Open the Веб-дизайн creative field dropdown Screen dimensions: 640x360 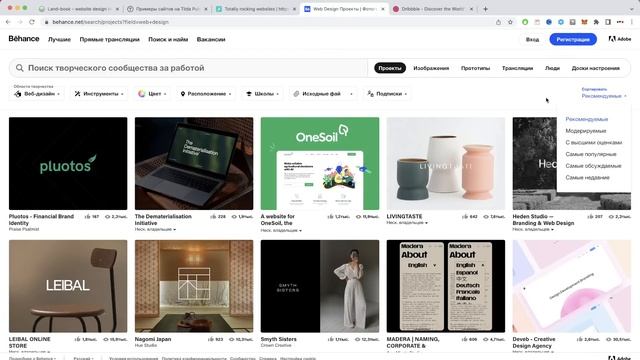pos(37,94)
